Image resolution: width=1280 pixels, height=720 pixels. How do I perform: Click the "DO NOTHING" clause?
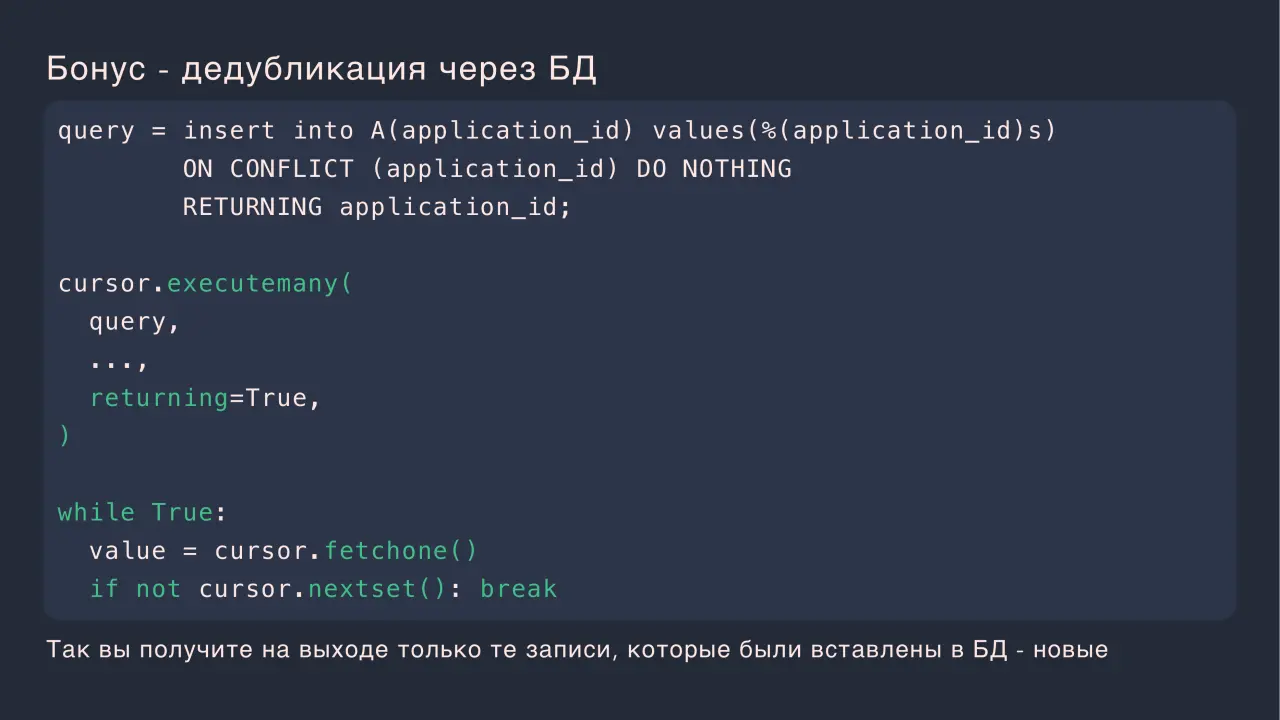point(714,169)
